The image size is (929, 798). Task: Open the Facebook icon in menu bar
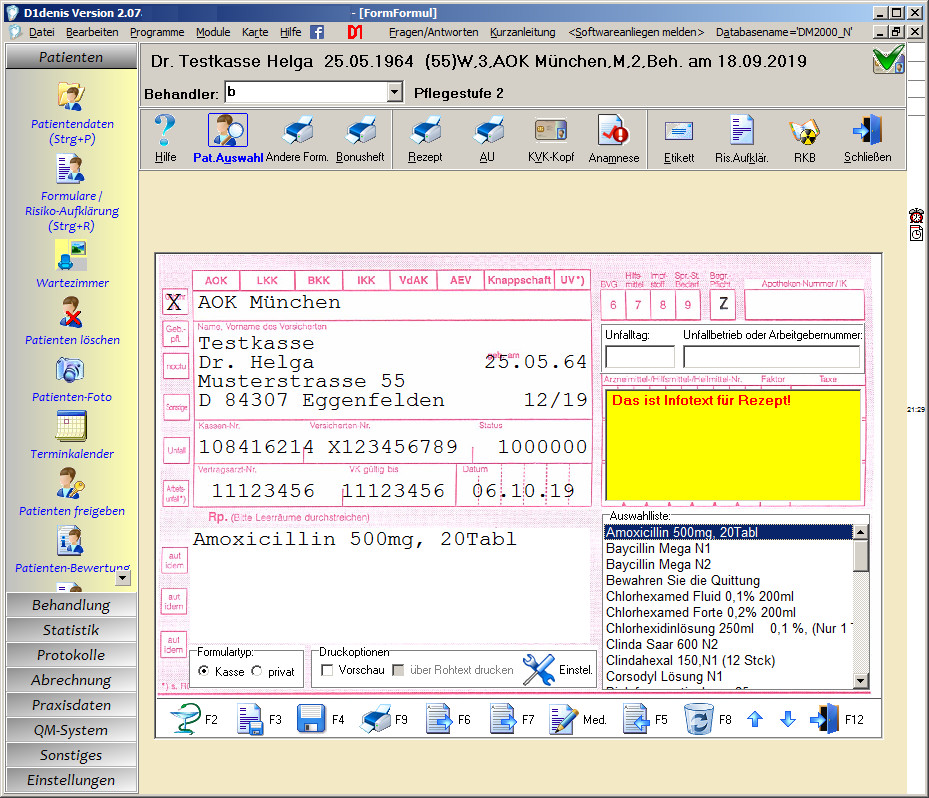(317, 32)
